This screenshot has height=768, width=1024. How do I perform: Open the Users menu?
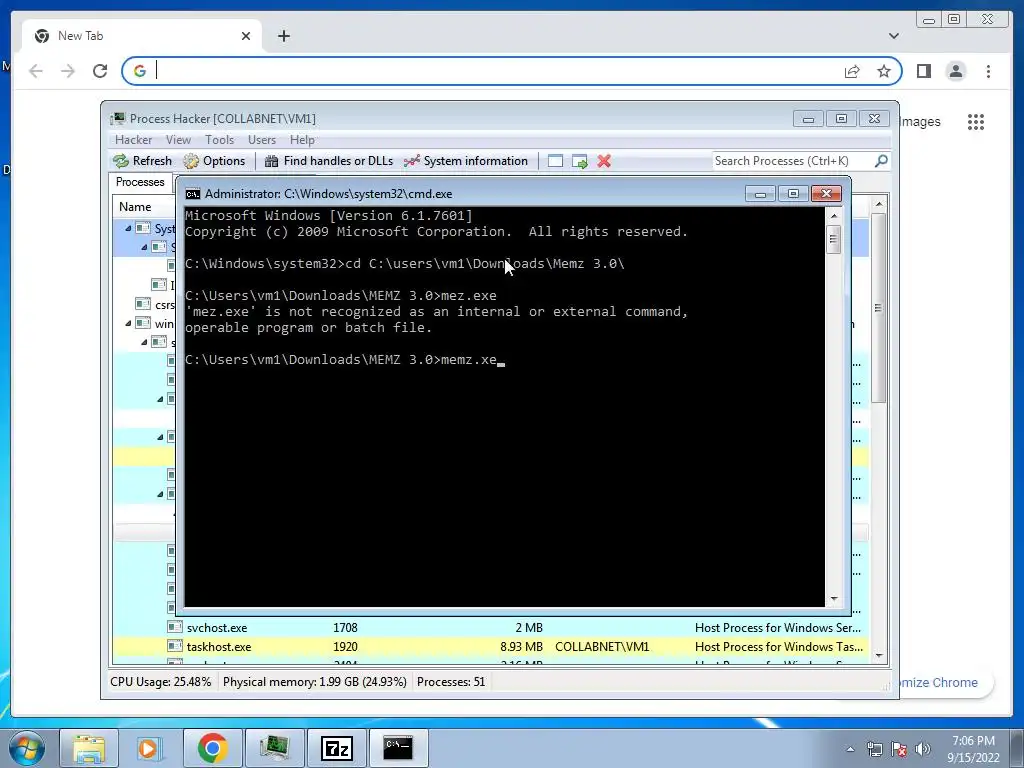[262, 140]
